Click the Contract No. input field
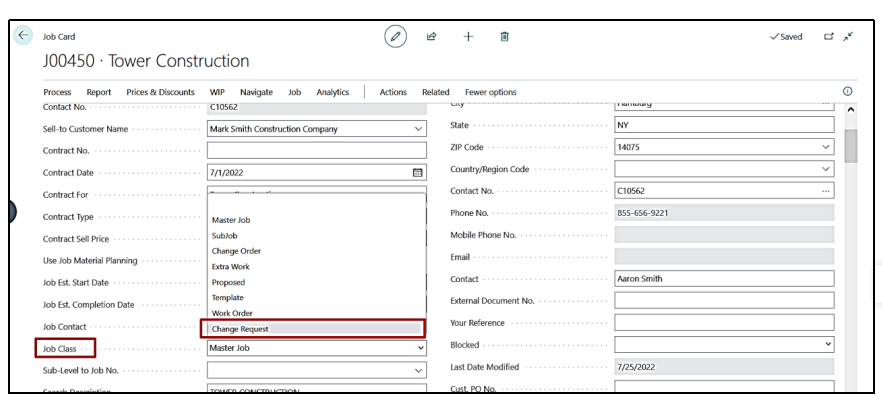The height and width of the screenshot is (410, 882). [x=316, y=150]
